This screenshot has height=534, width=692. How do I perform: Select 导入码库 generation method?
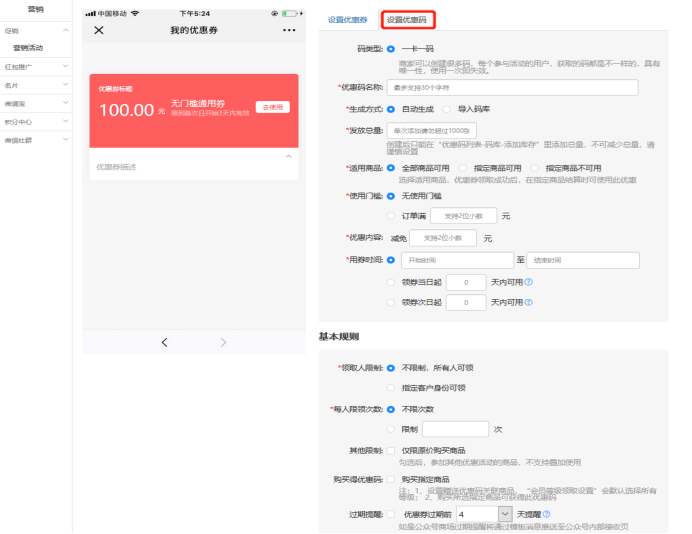coord(447,109)
